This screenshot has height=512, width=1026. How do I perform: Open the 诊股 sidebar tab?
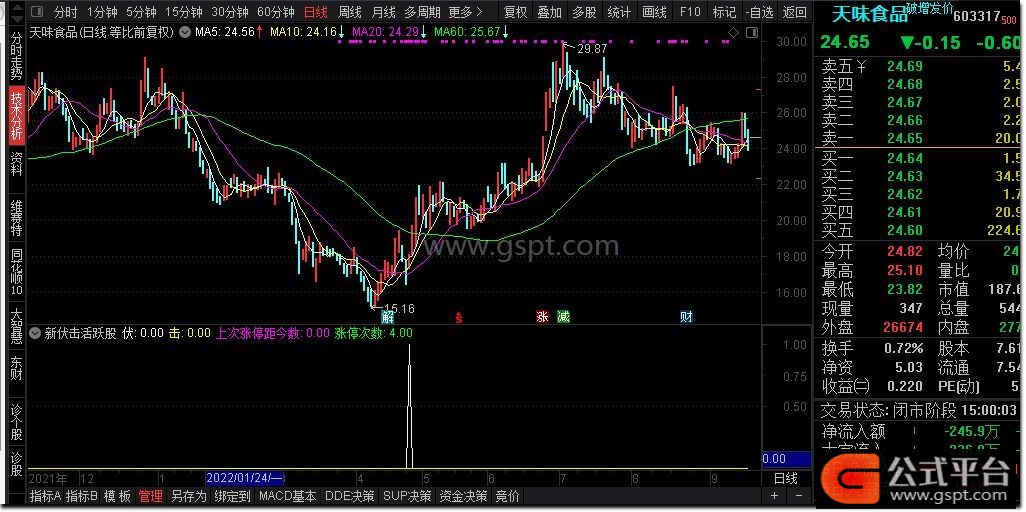click(x=16, y=464)
